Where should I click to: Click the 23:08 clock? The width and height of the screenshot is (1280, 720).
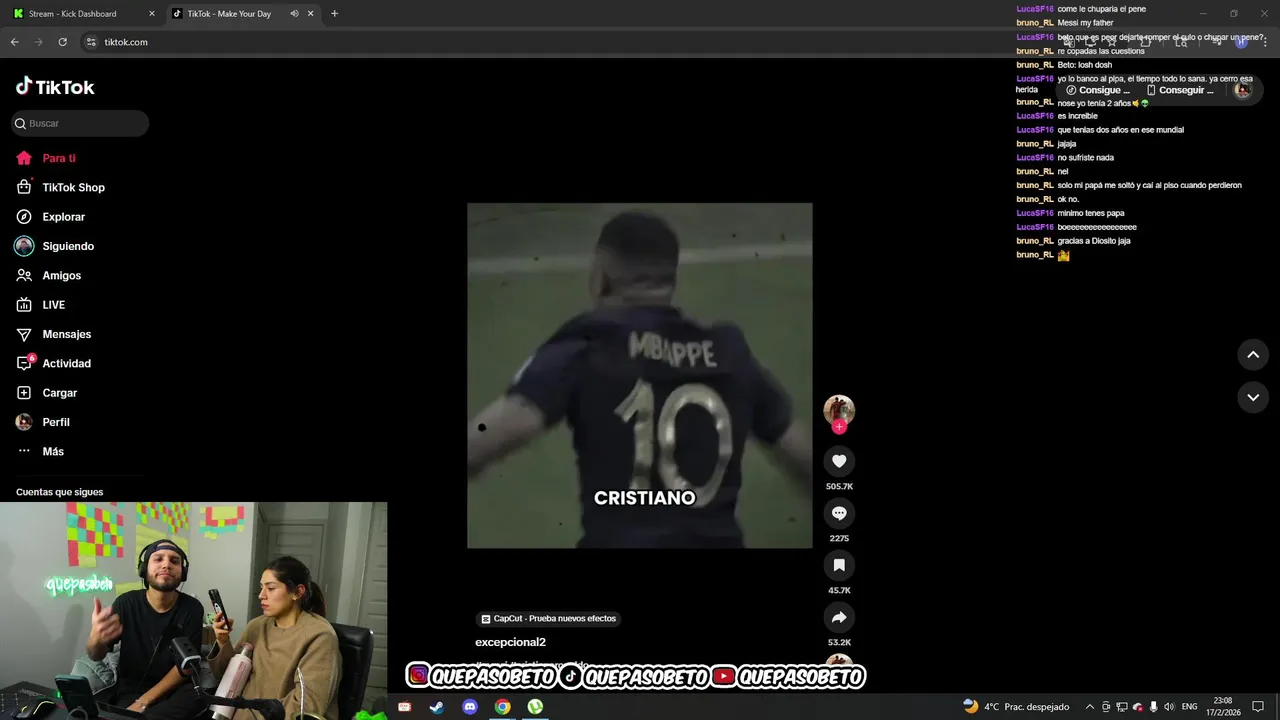(x=1222, y=701)
